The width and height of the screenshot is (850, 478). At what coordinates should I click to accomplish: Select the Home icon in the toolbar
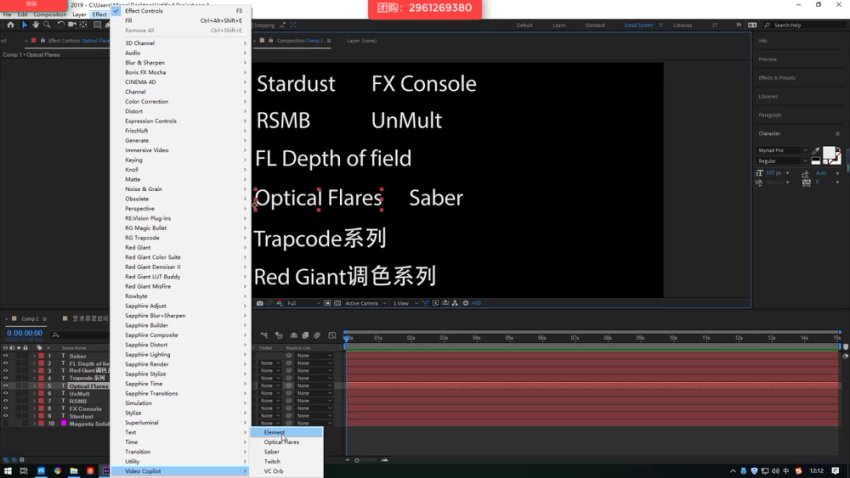(10, 25)
